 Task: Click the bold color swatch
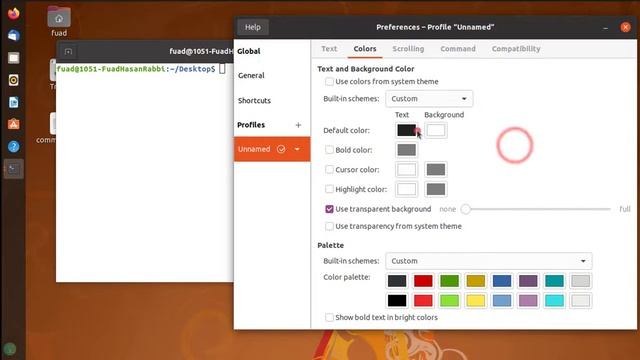(x=407, y=150)
